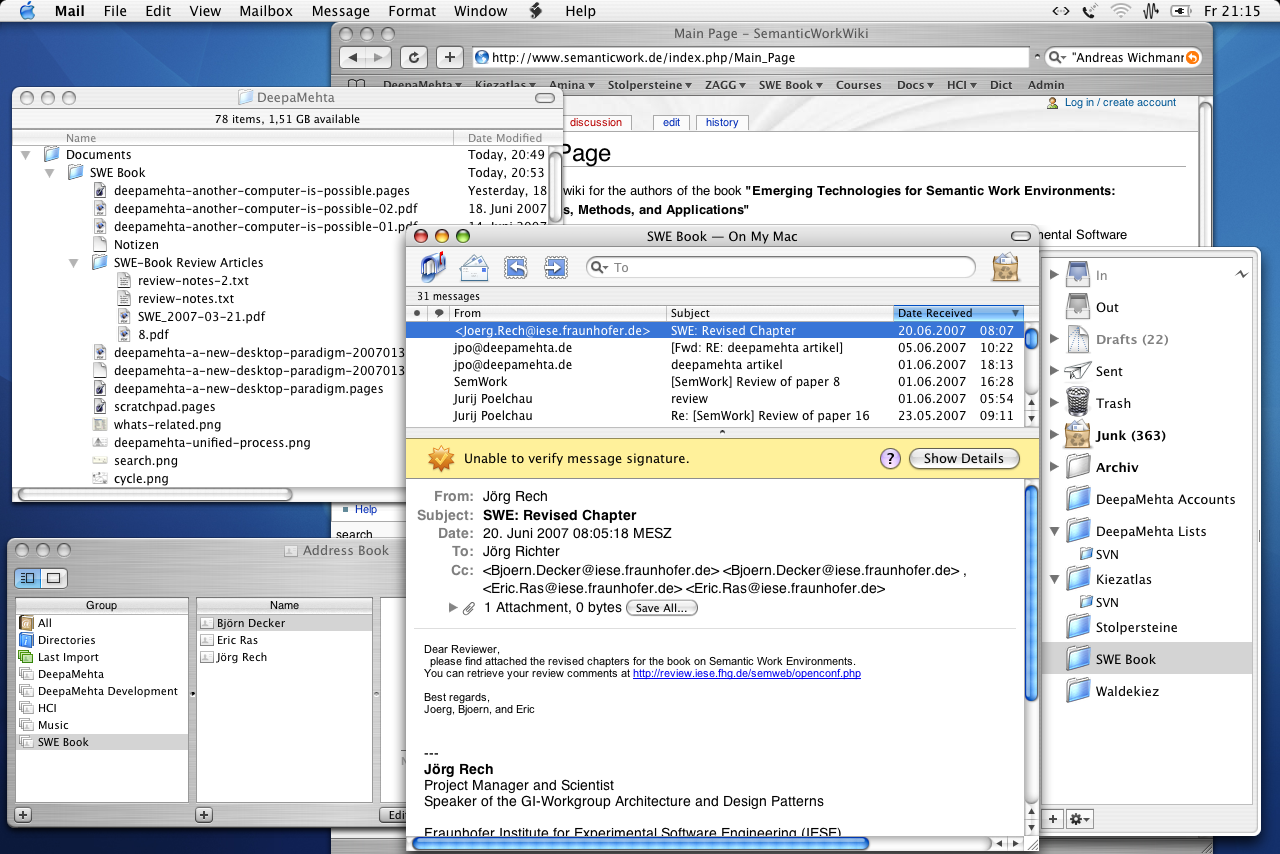Open the Trash mailbox in drawer
This screenshot has width=1280, height=854.
[1112, 403]
